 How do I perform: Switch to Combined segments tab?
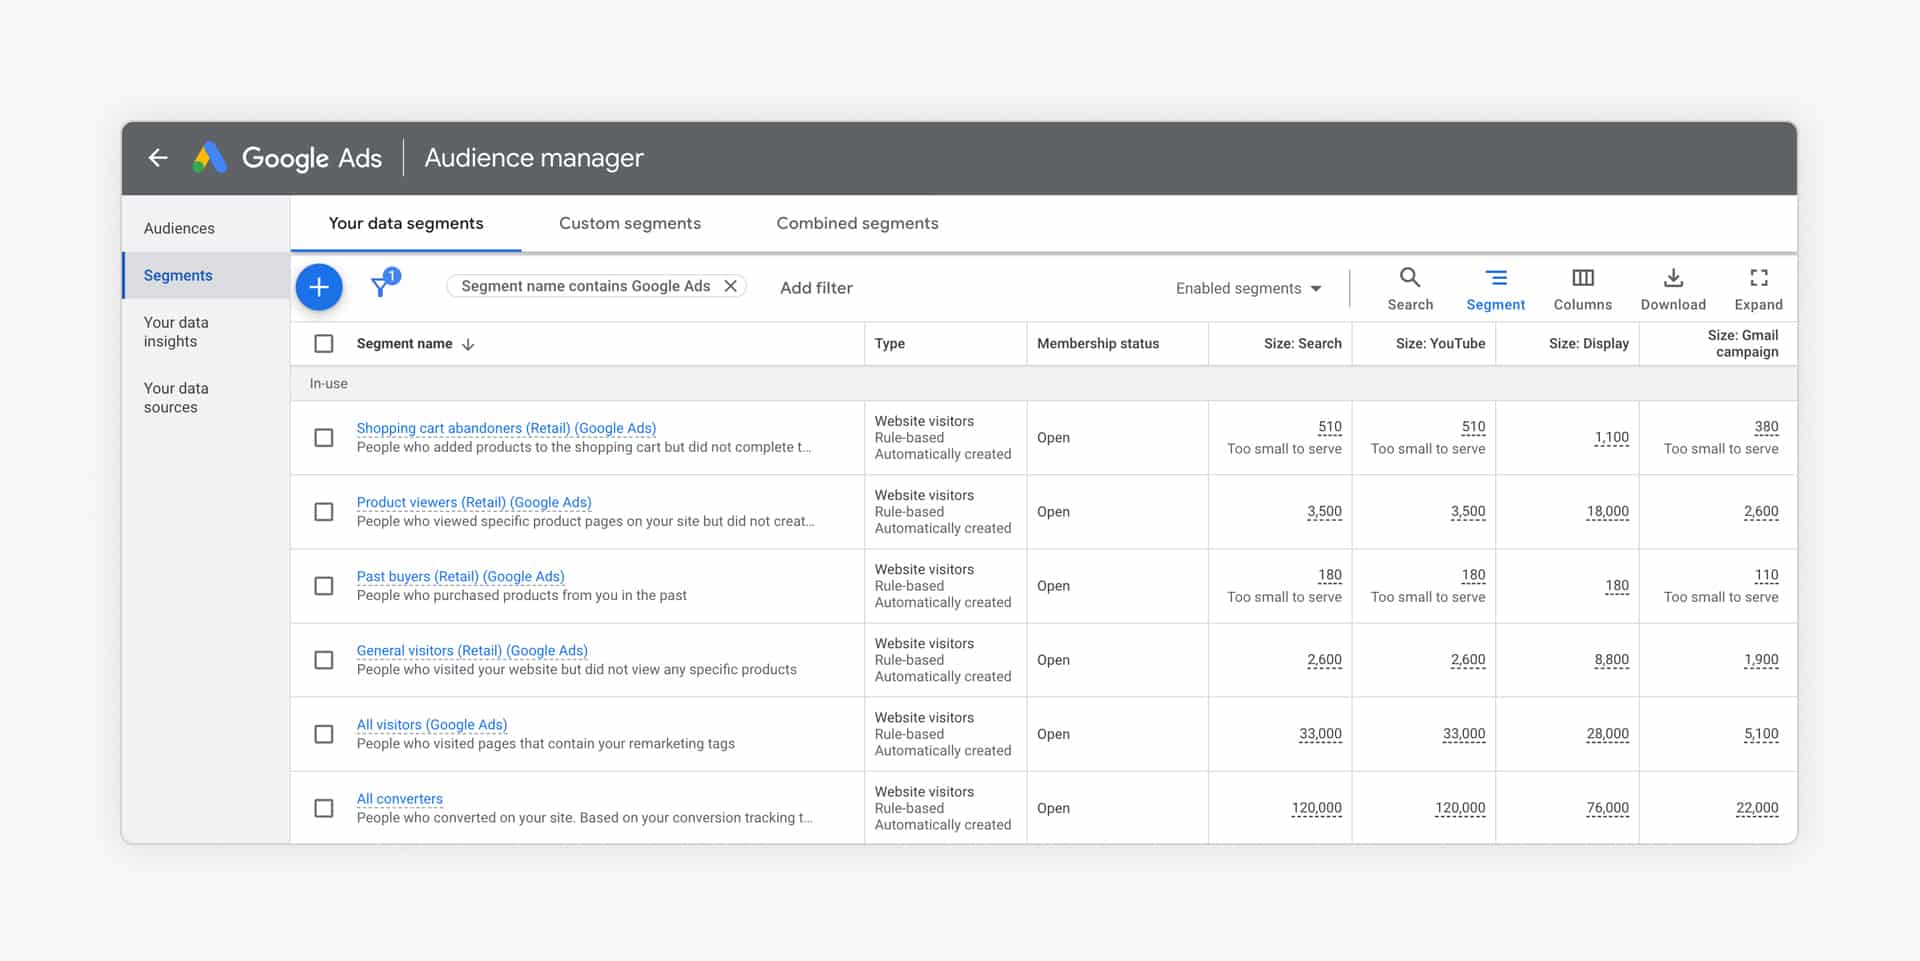(x=857, y=223)
